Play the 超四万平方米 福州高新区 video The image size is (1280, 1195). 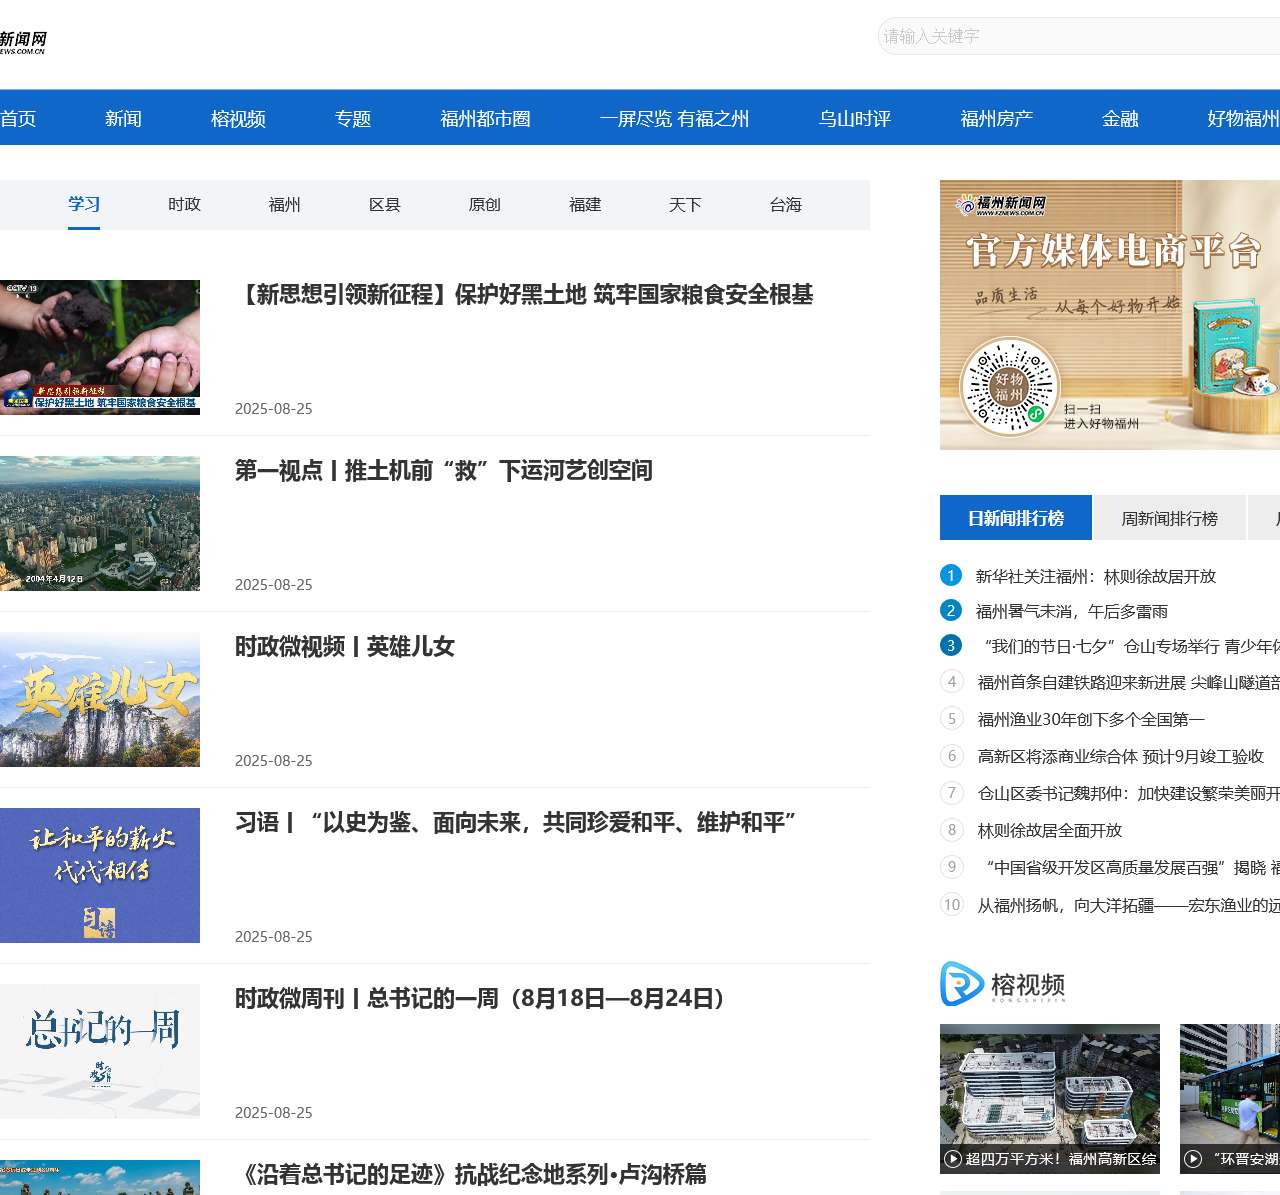pyautogui.click(x=1049, y=1098)
